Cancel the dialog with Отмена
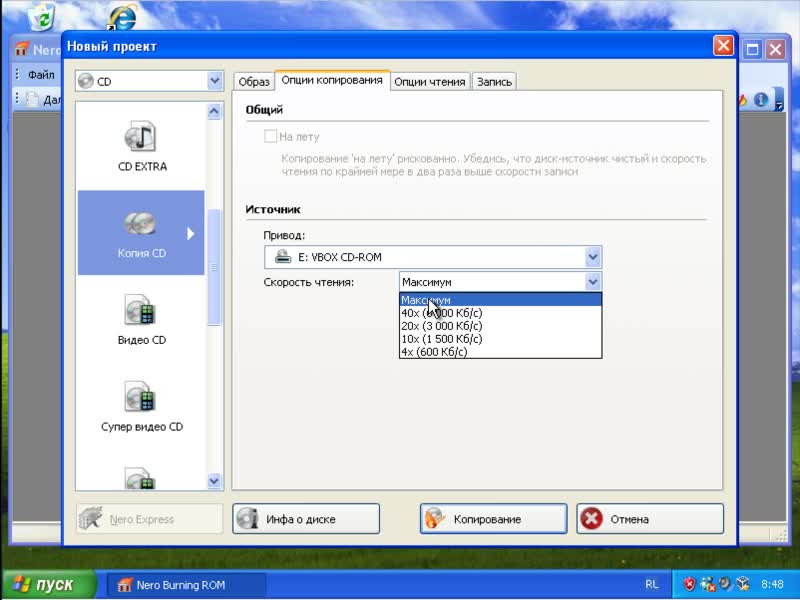Screen dimensions: 800x600 pyautogui.click(x=650, y=519)
